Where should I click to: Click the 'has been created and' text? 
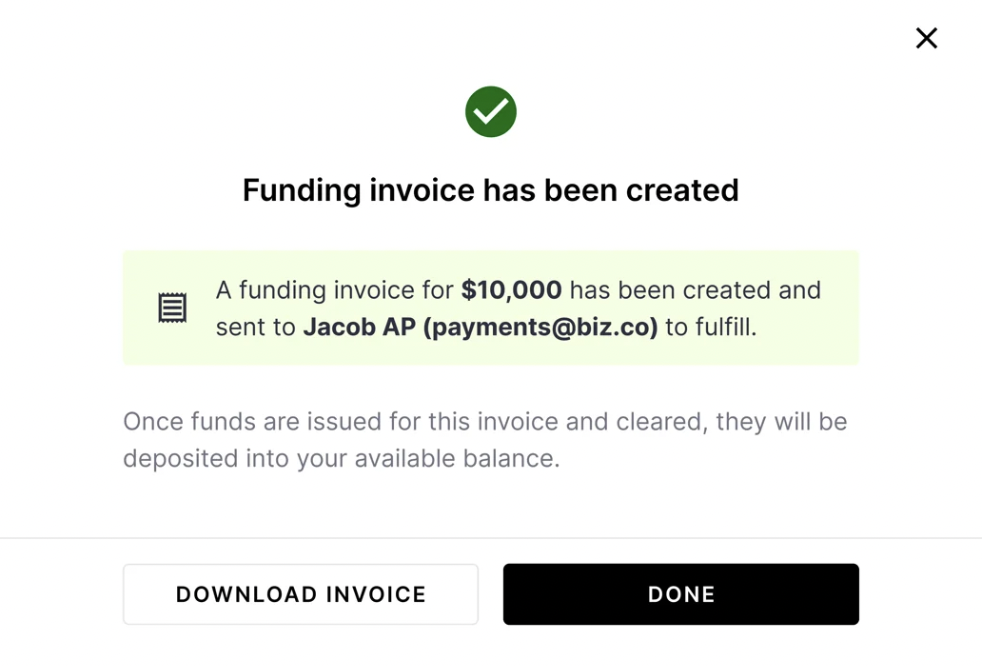pyautogui.click(x=695, y=290)
